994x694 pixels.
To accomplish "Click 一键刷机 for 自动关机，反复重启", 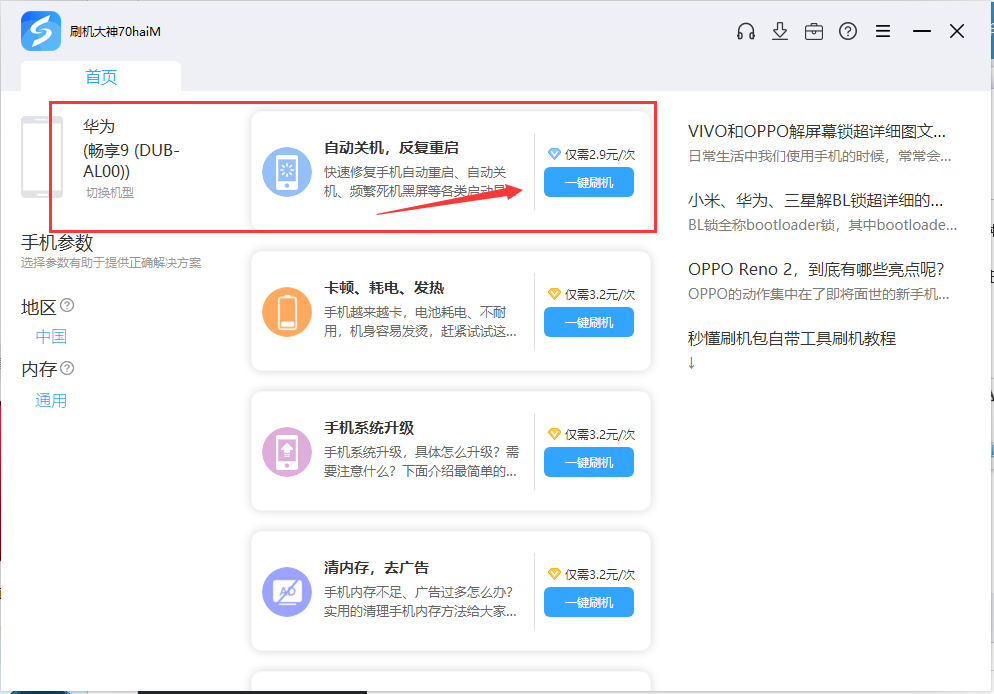I will tap(589, 183).
